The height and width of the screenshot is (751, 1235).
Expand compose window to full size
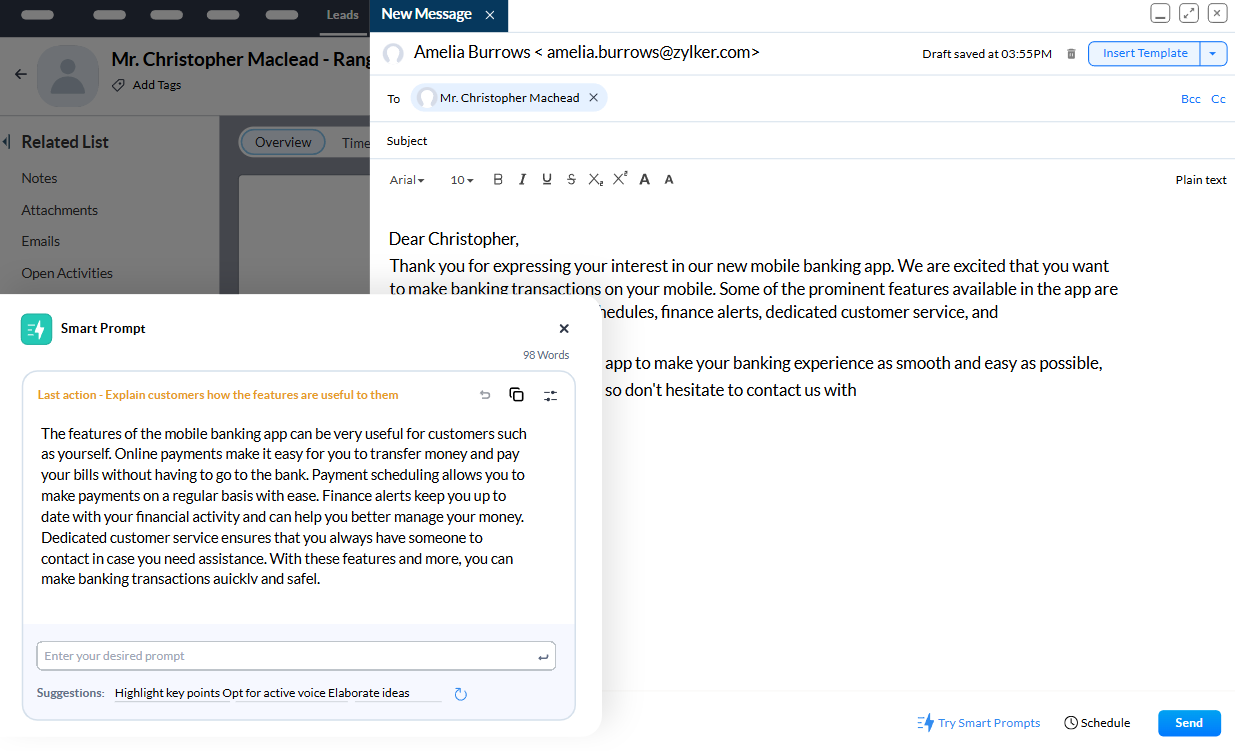[1189, 13]
